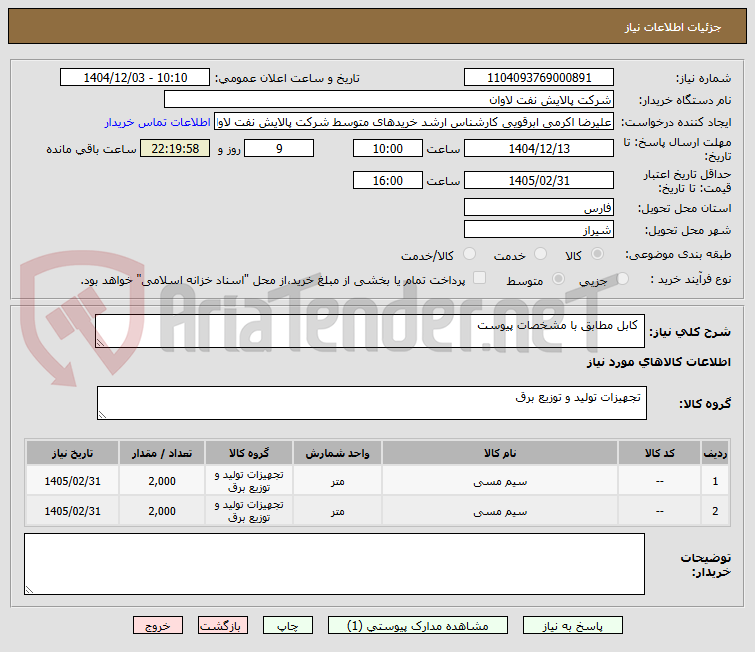
Task: Open مشاهده مدارک پیوستی (1) button
Action: (417, 626)
